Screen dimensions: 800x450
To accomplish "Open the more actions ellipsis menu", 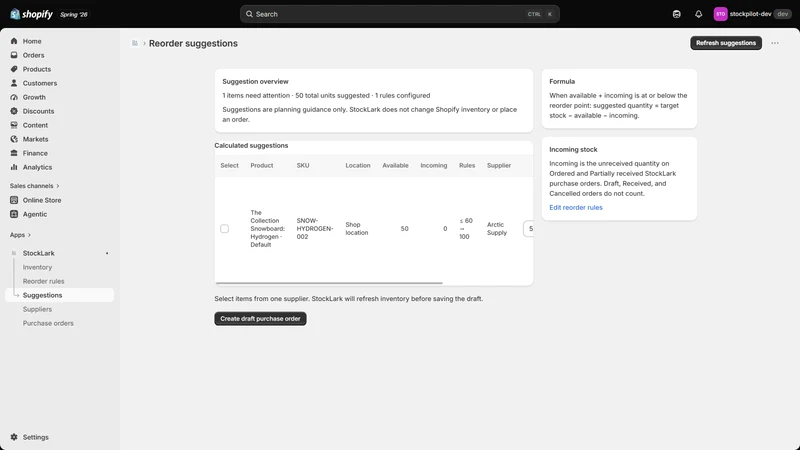I will click(774, 43).
